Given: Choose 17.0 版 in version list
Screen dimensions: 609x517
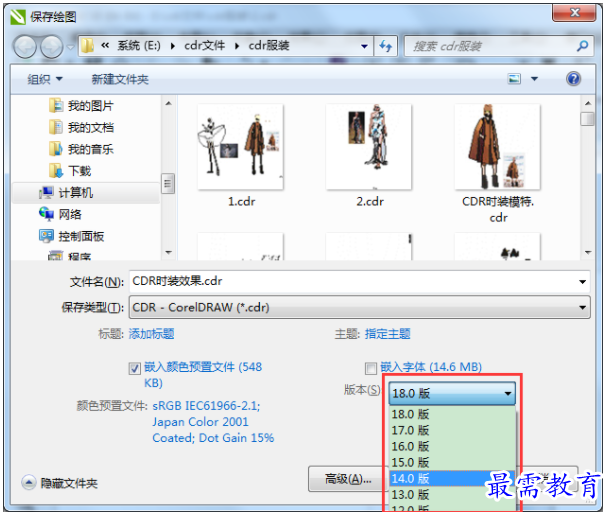Looking at the screenshot, I should click(452, 430).
